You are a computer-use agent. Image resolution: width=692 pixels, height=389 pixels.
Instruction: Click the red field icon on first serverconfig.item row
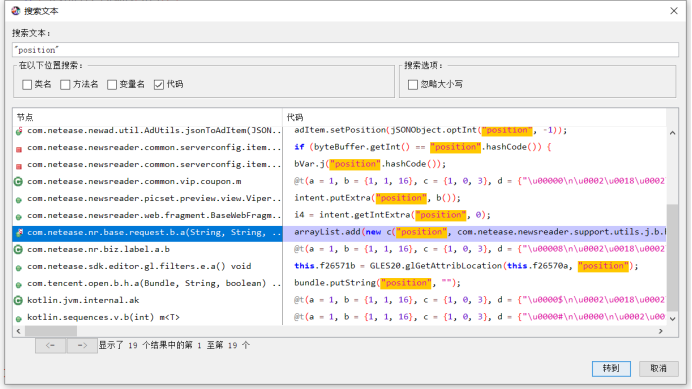point(19,149)
